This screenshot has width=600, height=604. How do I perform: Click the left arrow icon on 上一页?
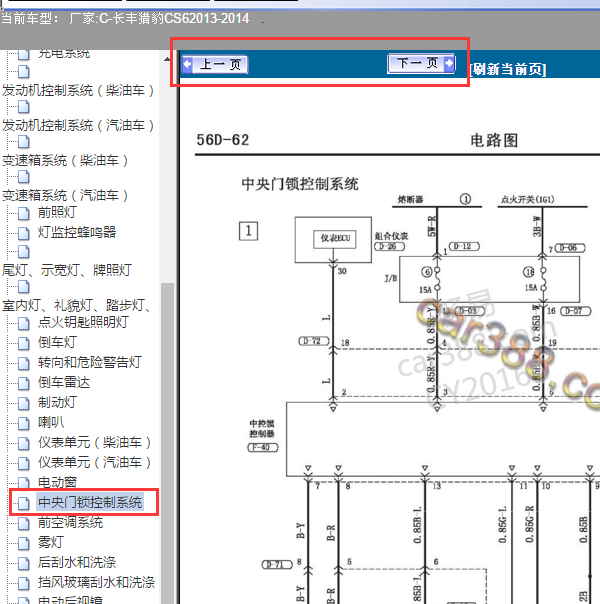[188, 64]
